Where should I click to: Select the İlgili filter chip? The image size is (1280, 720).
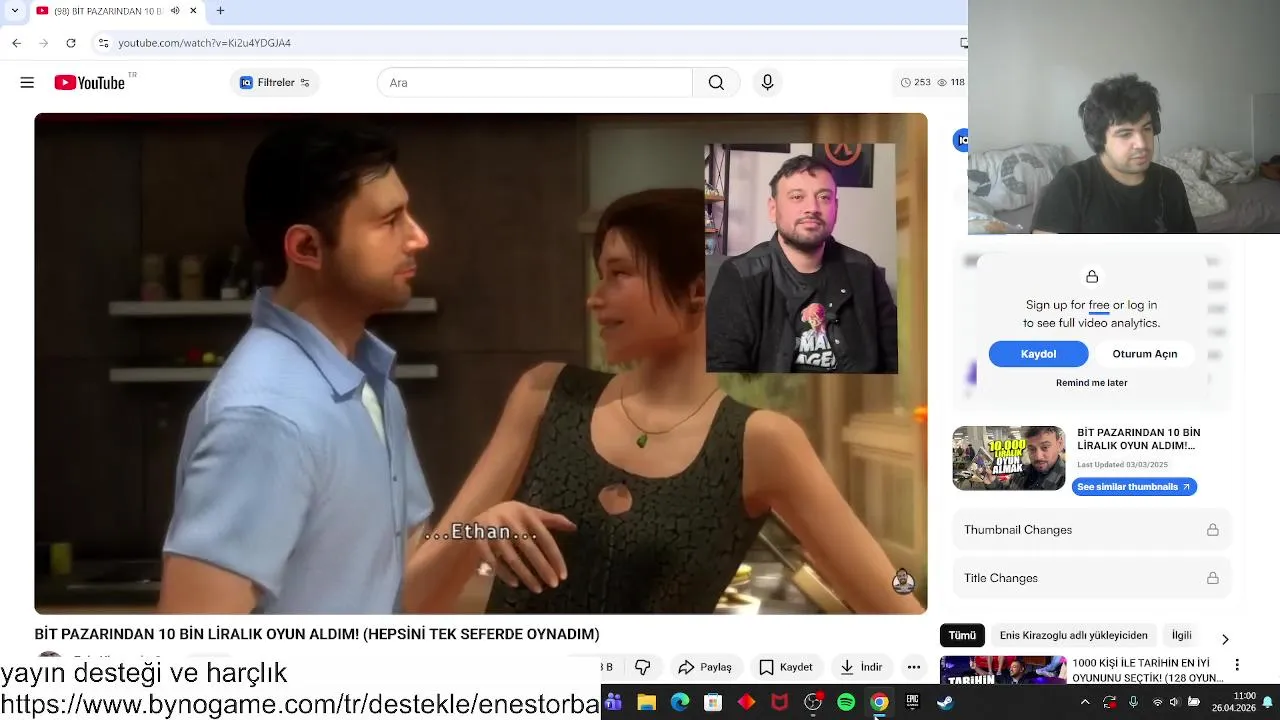click(1182, 635)
